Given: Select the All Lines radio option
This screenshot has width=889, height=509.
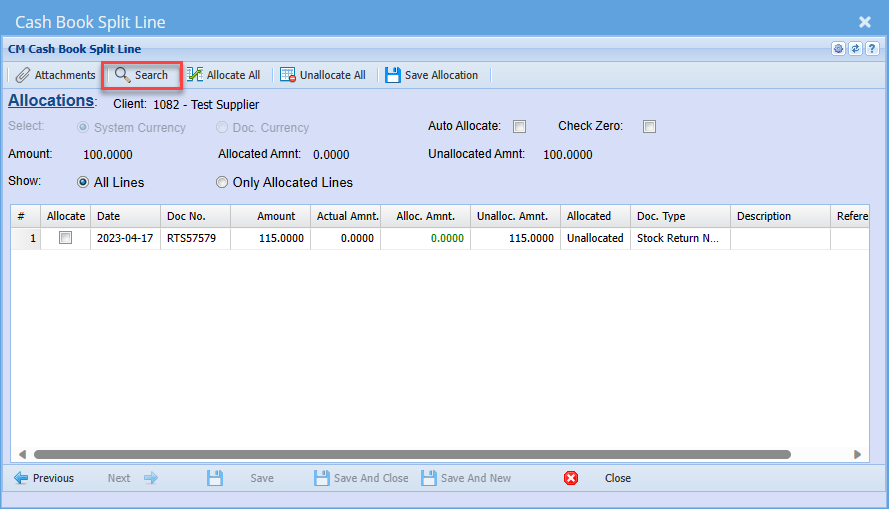Looking at the screenshot, I should coord(84,182).
